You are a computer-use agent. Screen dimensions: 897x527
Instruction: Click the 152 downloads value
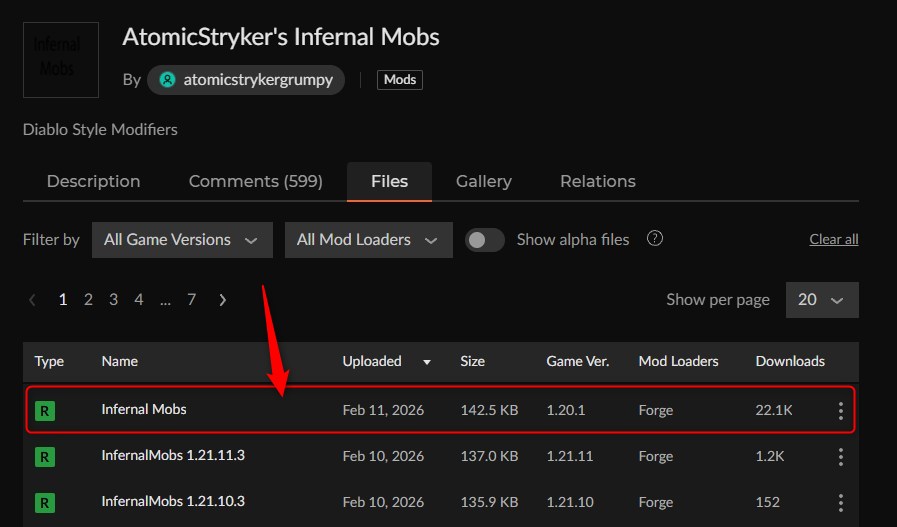click(768, 502)
